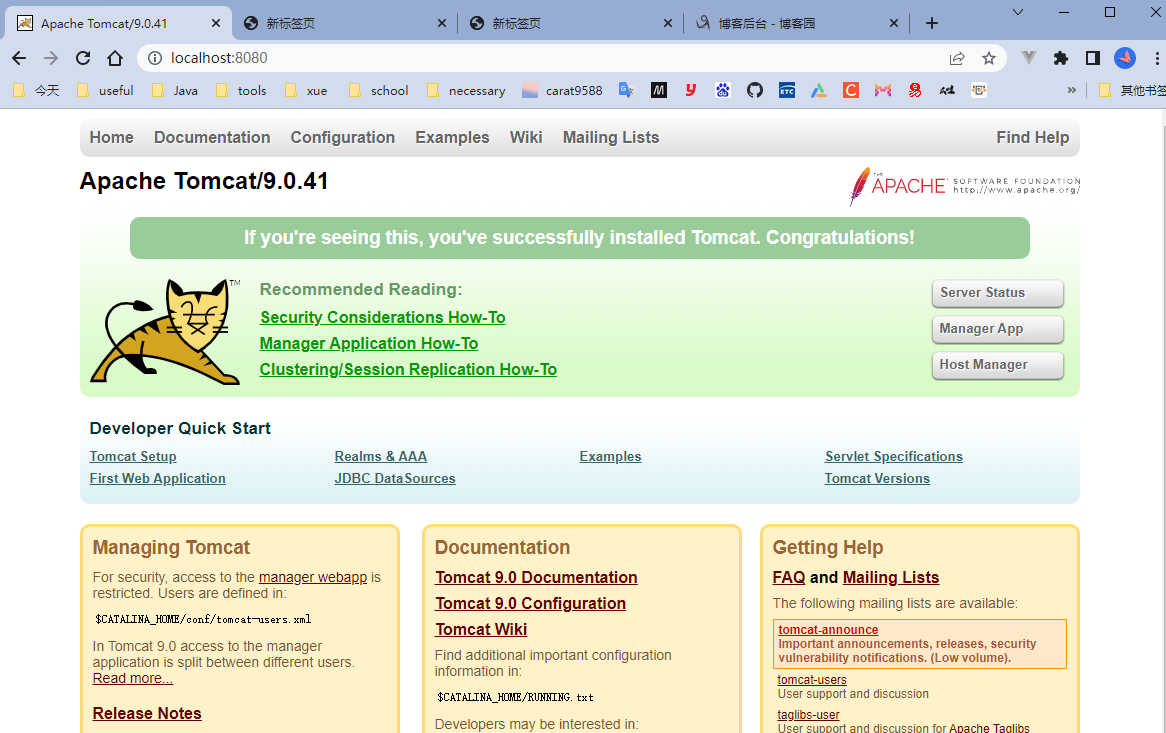Open the extensions puzzle icon
1166x733 pixels.
(1060, 58)
